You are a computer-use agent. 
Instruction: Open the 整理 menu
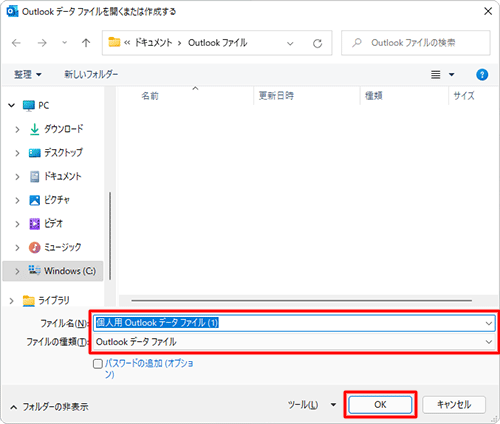[x=28, y=74]
